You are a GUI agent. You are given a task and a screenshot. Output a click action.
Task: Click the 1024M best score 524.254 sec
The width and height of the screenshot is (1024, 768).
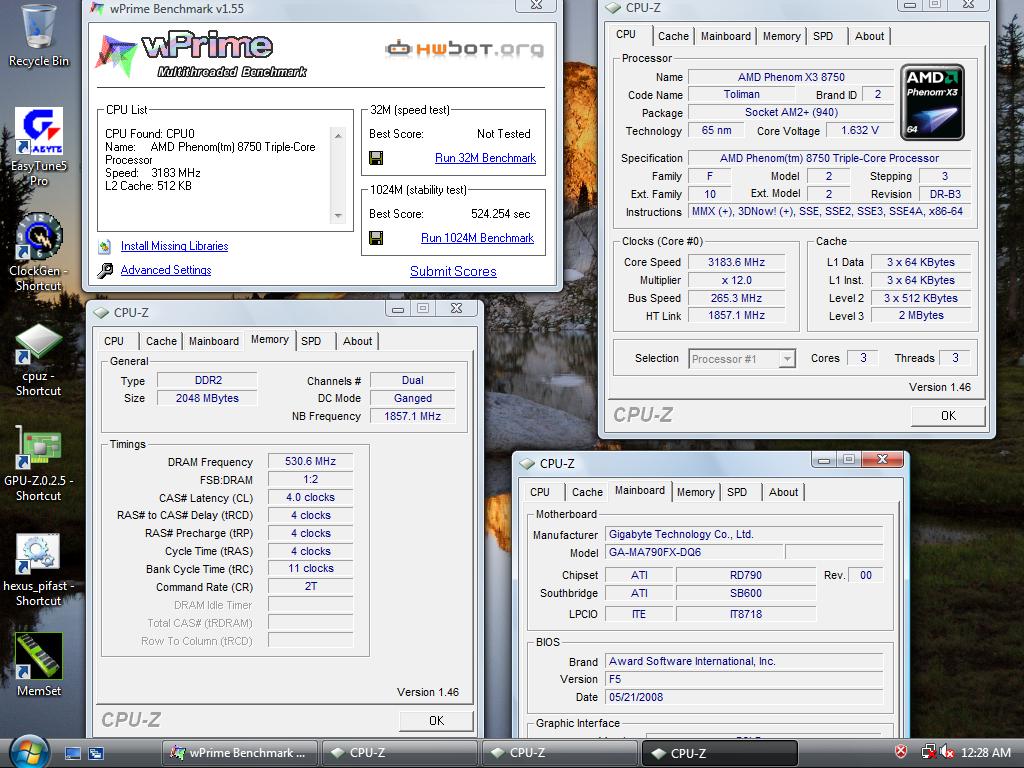tap(500, 214)
